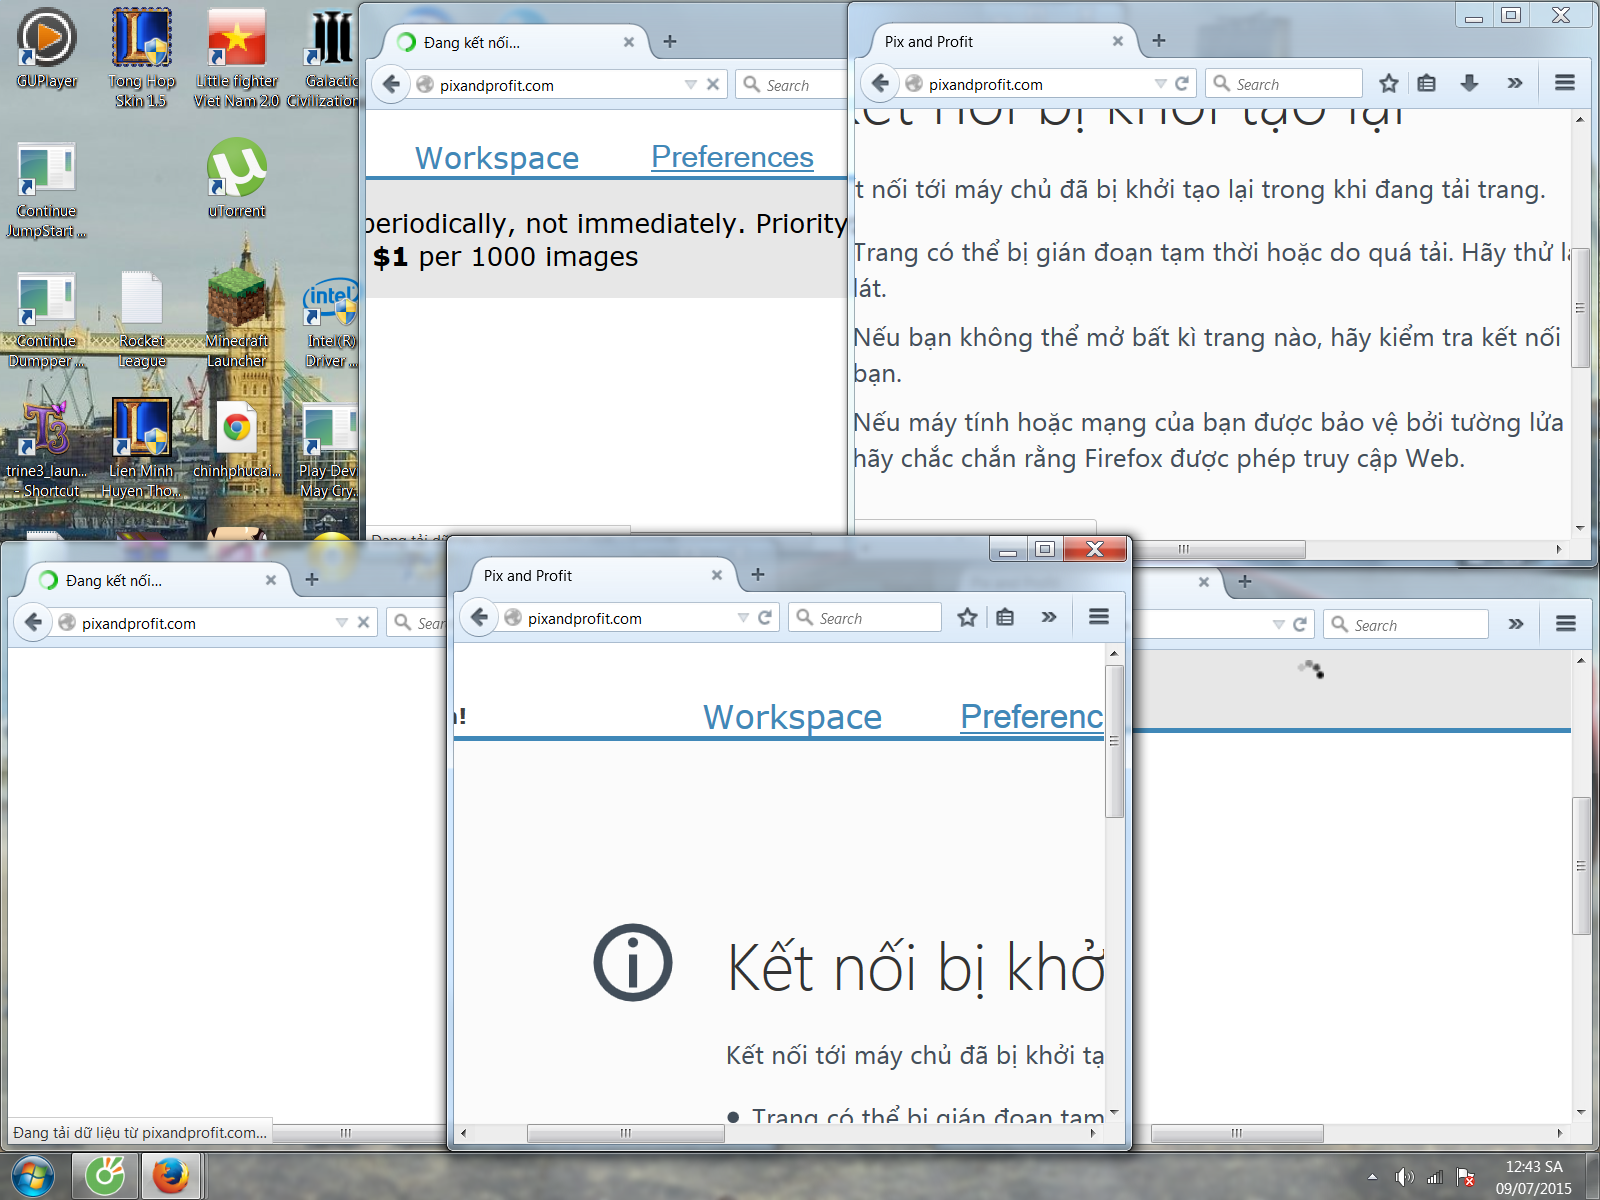Viewport: 1600px width, 1200px height.
Task: Select the uTorrent desktop icon
Action: pyautogui.click(x=237, y=178)
